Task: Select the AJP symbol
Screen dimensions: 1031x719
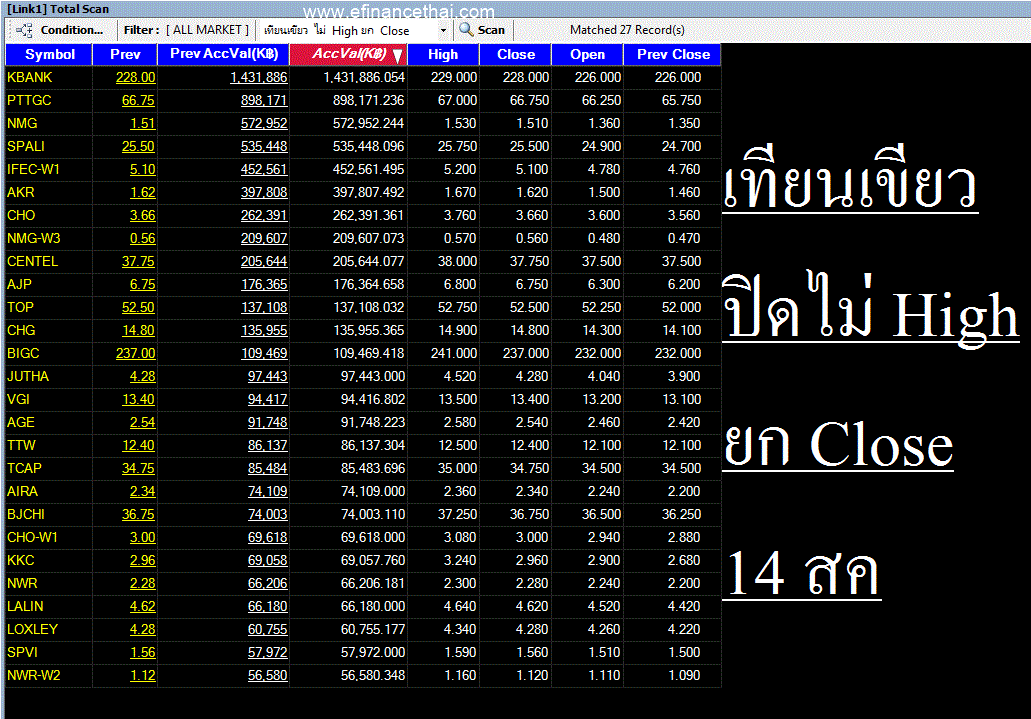Action: click(19, 285)
